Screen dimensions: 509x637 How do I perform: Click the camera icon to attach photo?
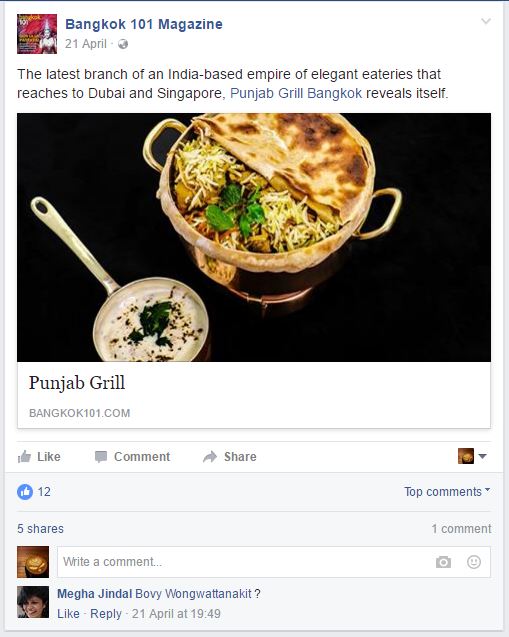(443, 562)
